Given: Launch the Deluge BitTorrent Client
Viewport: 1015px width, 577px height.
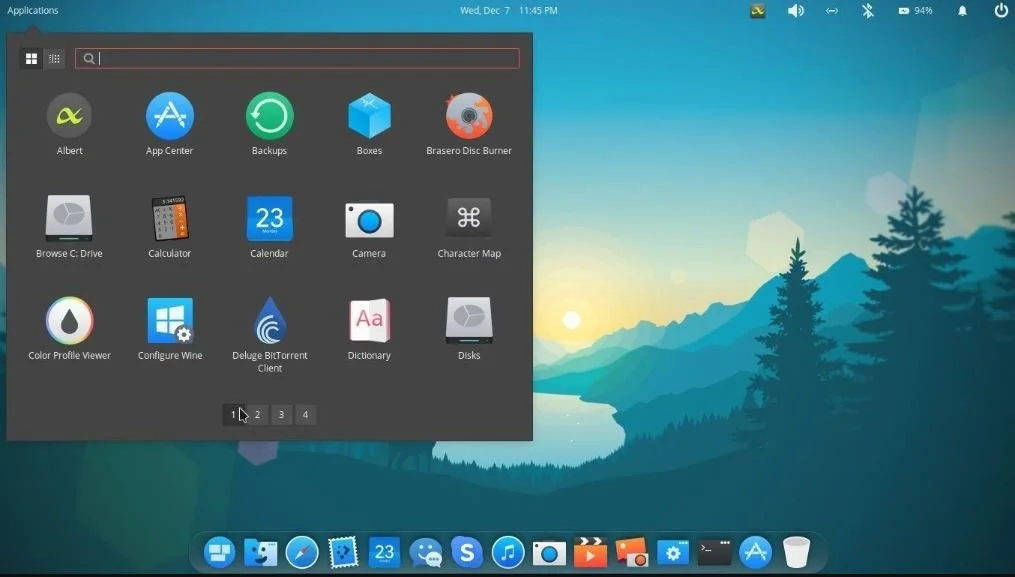Looking at the screenshot, I should click(x=268, y=320).
